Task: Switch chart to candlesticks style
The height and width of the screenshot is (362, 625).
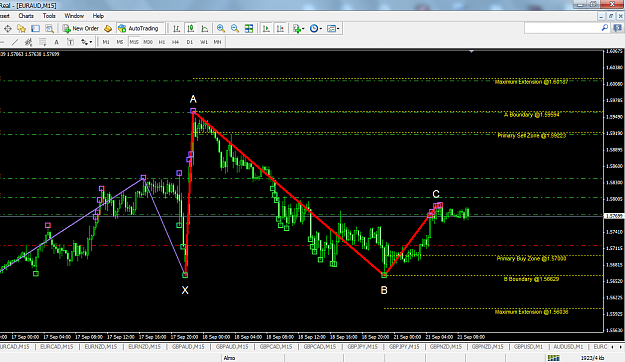Action: click(191, 29)
